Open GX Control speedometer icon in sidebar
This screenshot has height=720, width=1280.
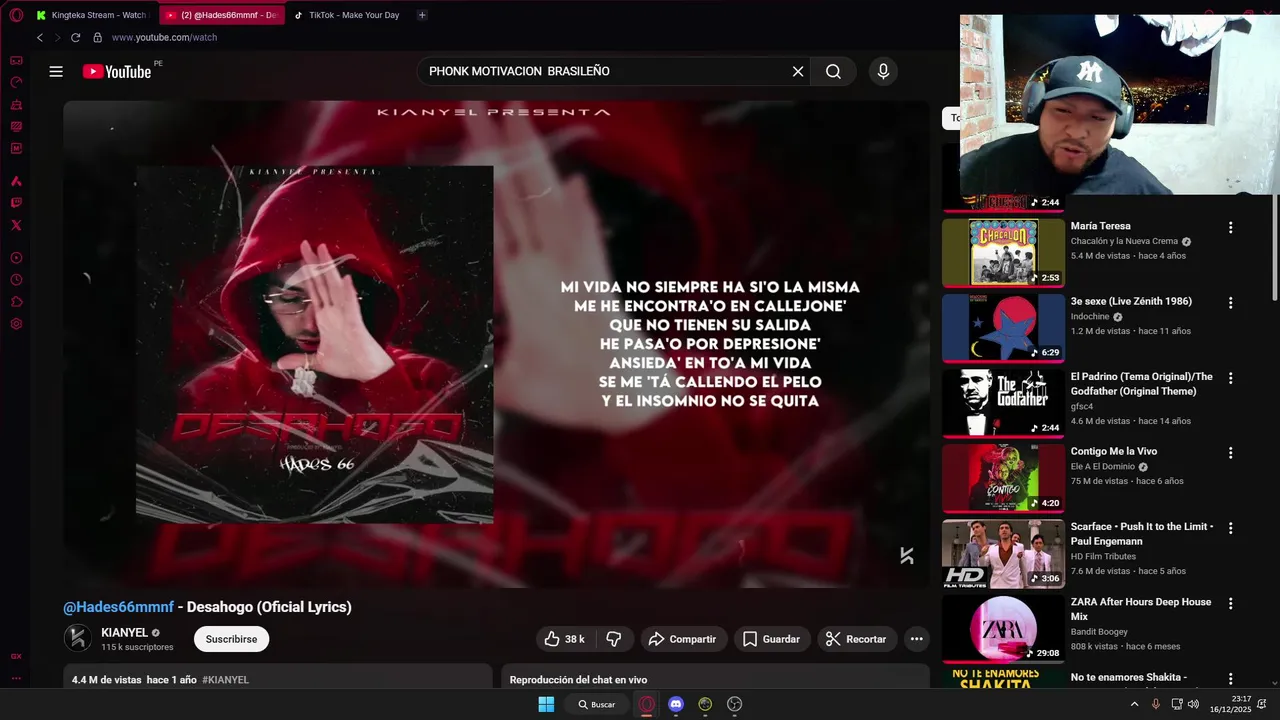coord(16,82)
